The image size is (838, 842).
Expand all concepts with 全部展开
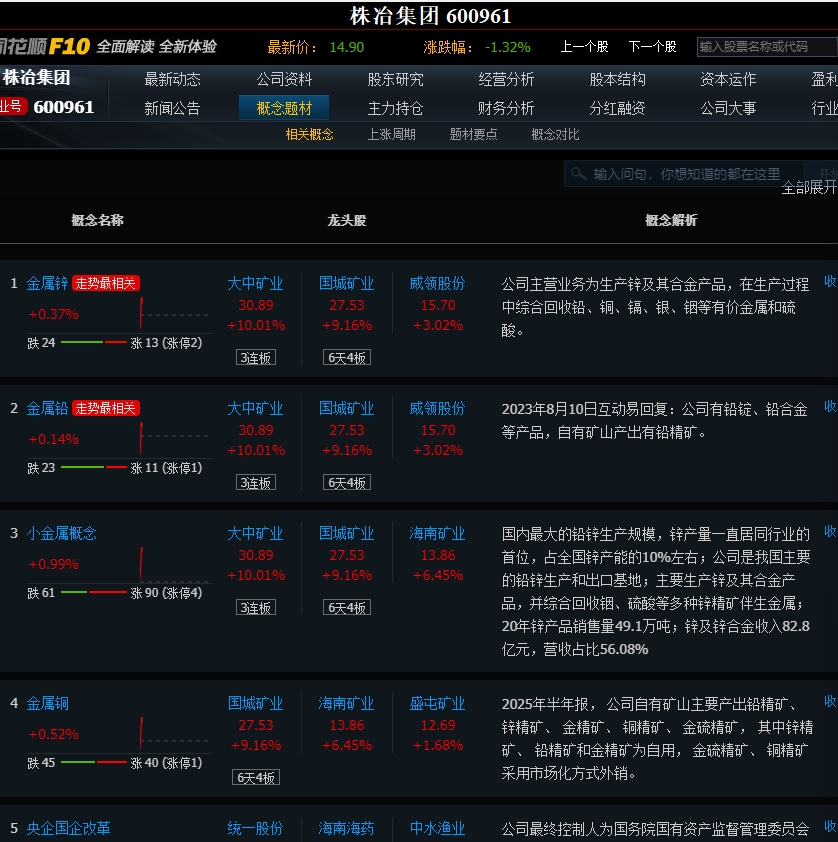[809, 187]
